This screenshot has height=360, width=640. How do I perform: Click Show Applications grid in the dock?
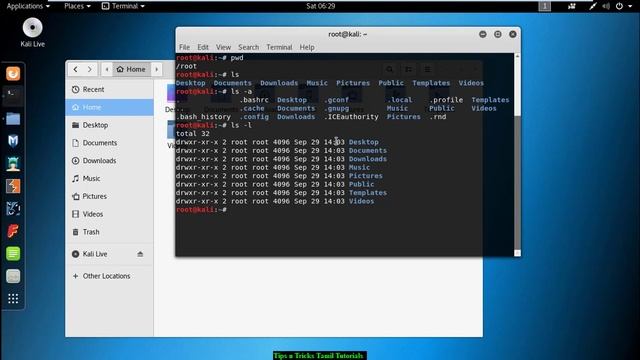tap(13, 299)
